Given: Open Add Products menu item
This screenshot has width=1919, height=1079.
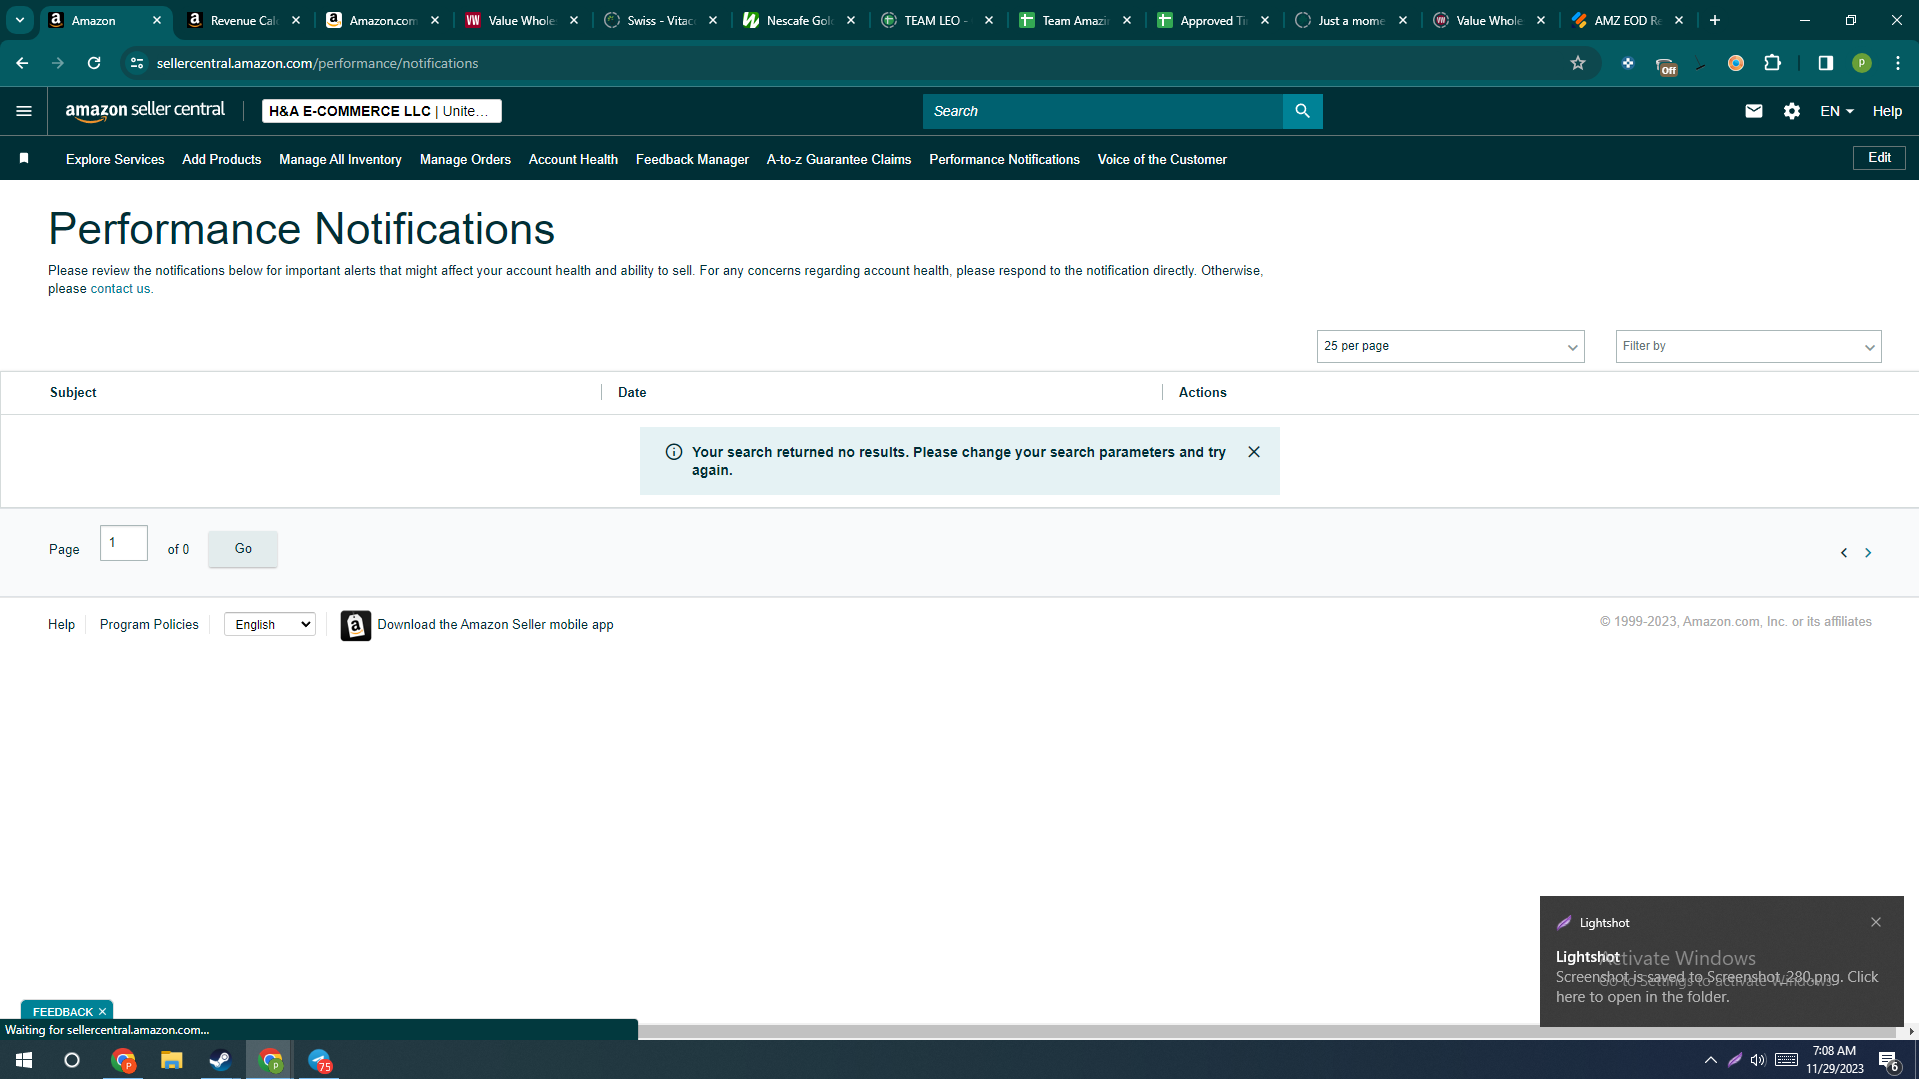Looking at the screenshot, I should tap(221, 159).
